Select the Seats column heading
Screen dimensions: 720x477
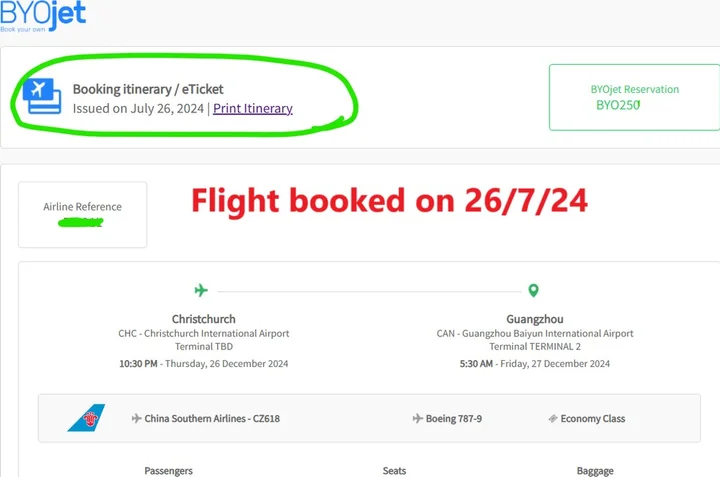pos(394,470)
